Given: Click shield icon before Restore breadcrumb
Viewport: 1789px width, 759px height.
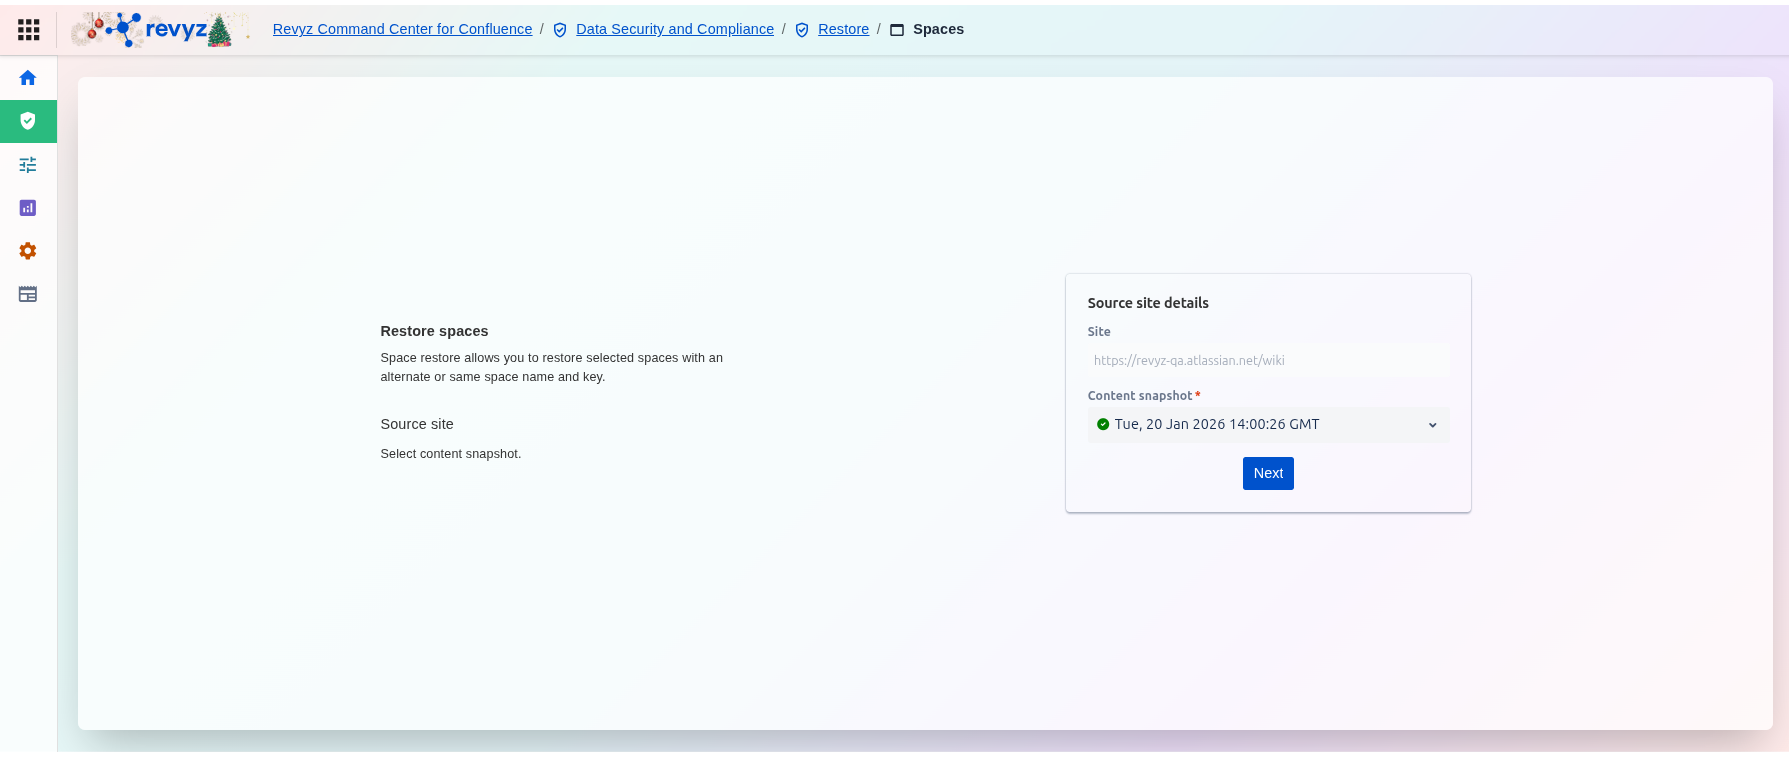Looking at the screenshot, I should coord(802,30).
